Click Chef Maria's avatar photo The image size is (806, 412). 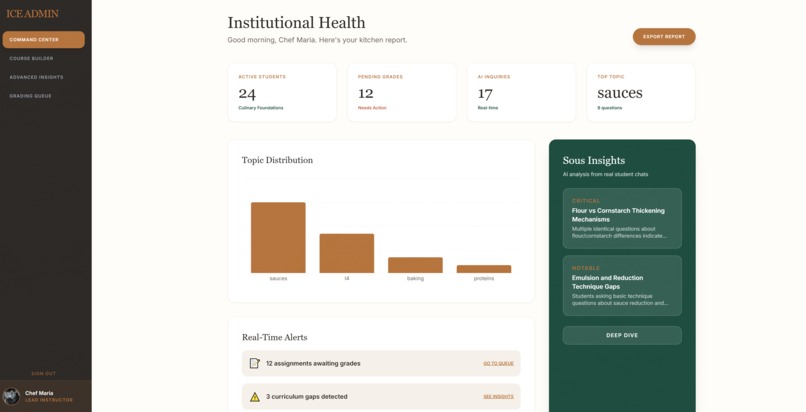[11, 396]
